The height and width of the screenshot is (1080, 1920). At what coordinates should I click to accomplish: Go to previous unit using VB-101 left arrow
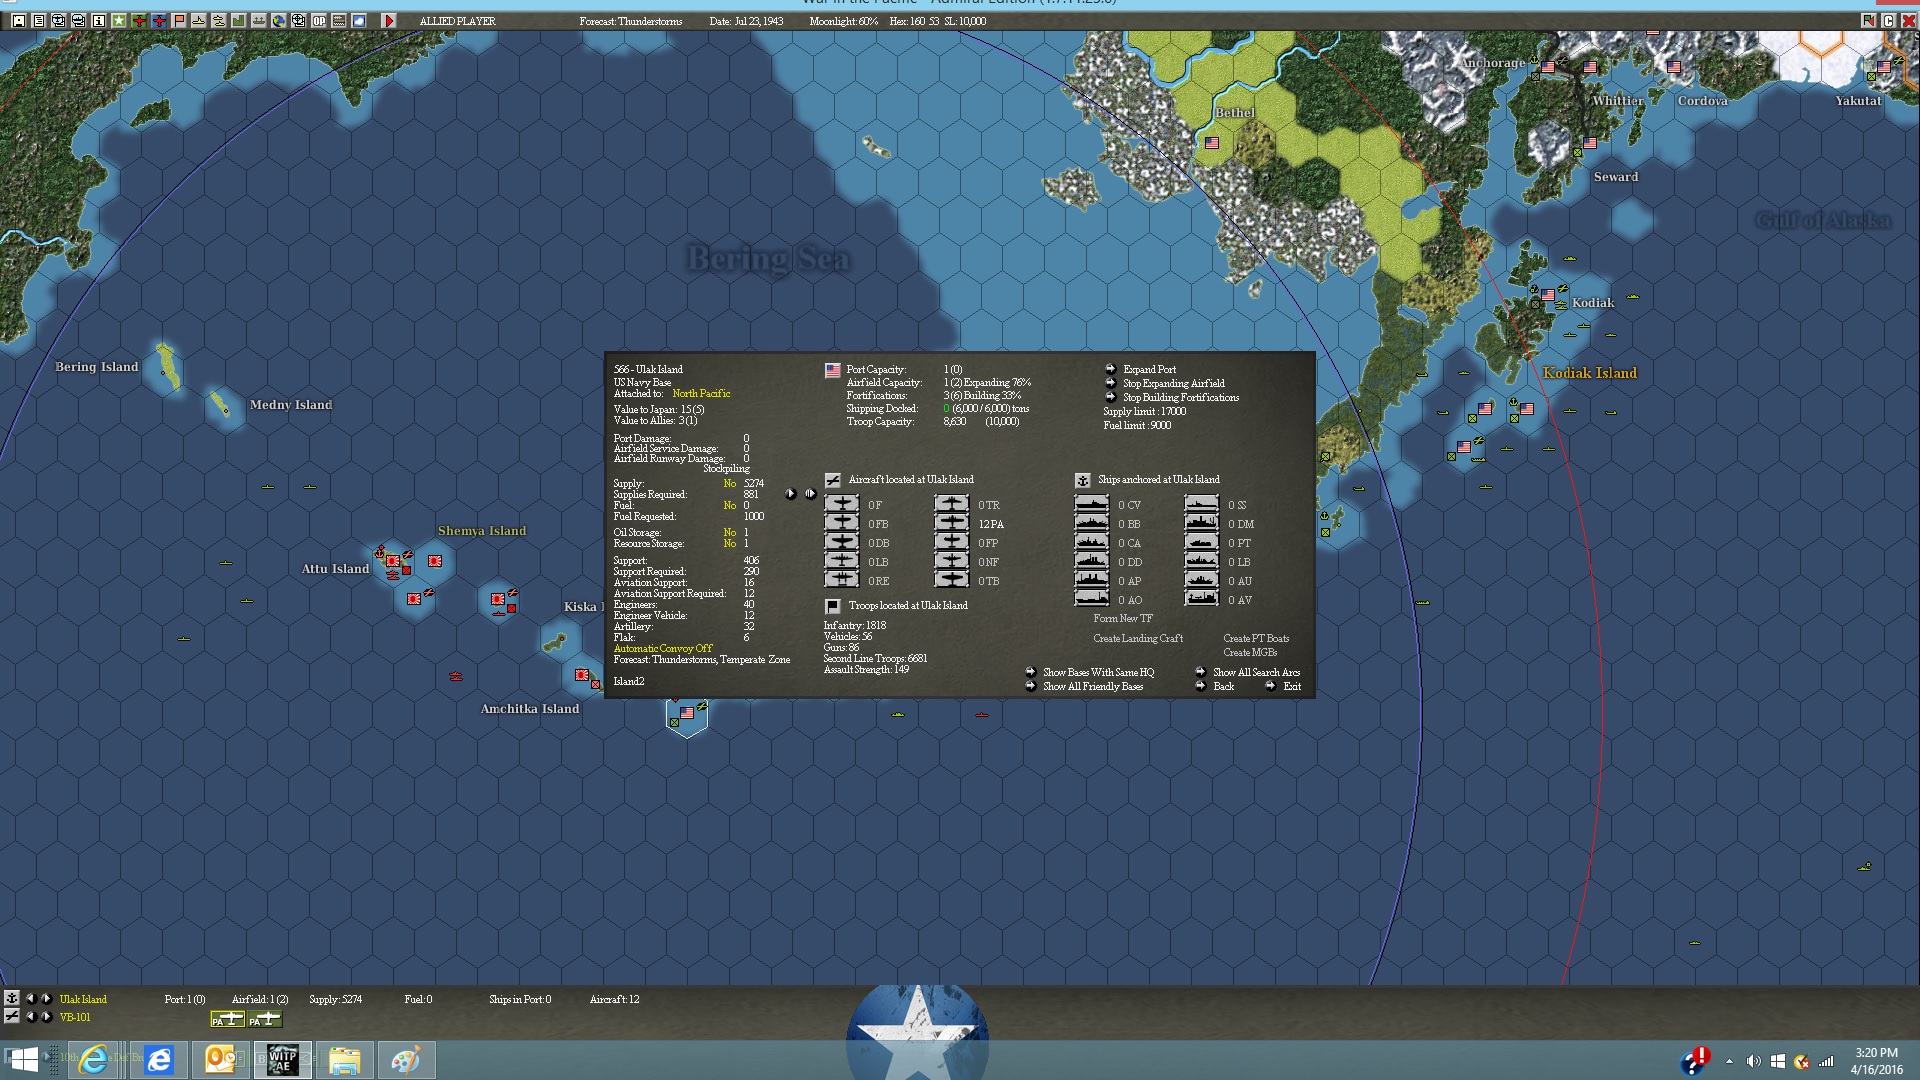click(x=30, y=1016)
